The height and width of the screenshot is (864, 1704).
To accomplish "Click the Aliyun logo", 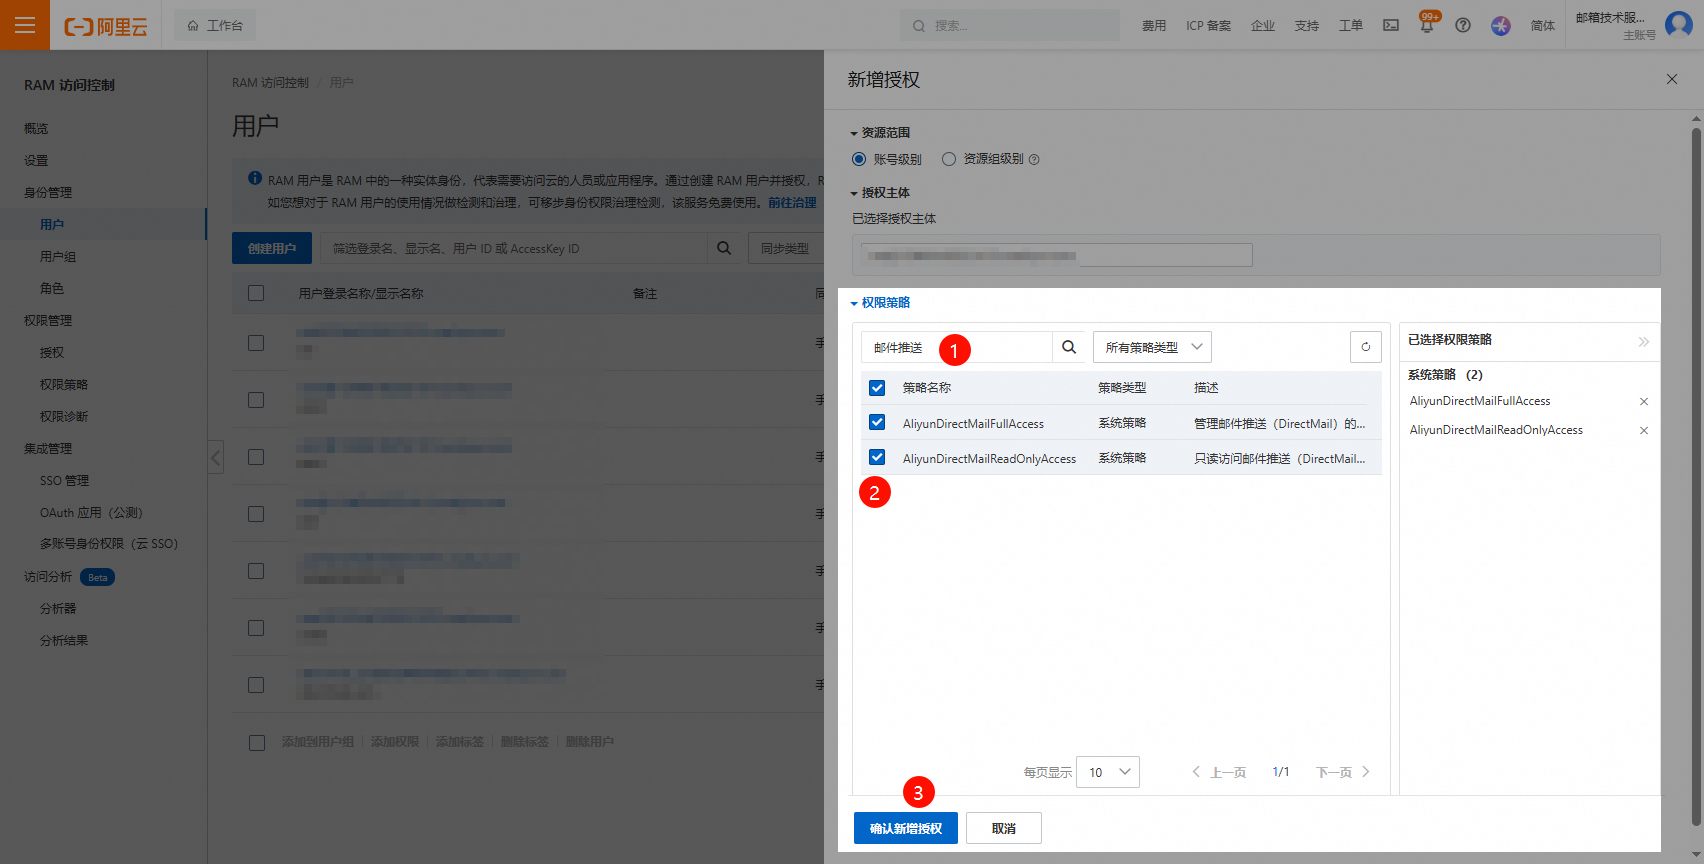I will click(106, 27).
